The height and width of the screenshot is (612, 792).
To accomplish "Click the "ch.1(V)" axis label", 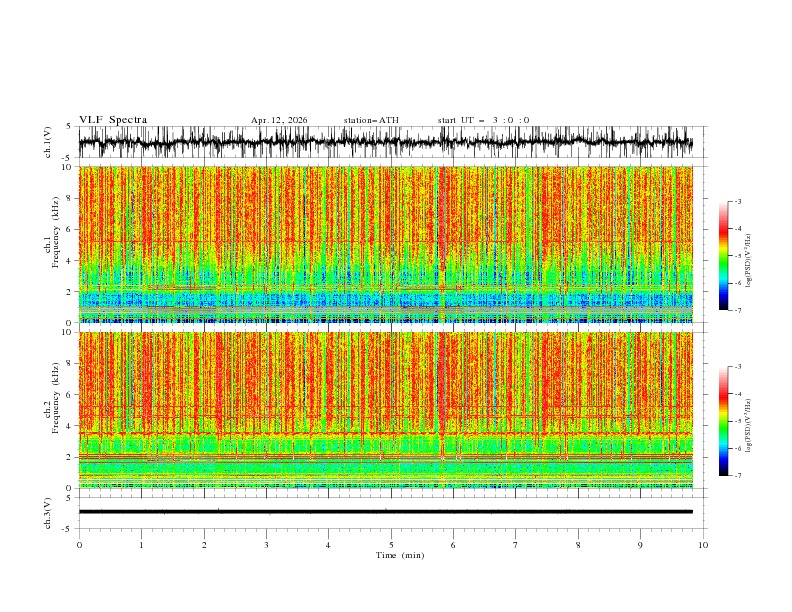I will (x=48, y=142).
